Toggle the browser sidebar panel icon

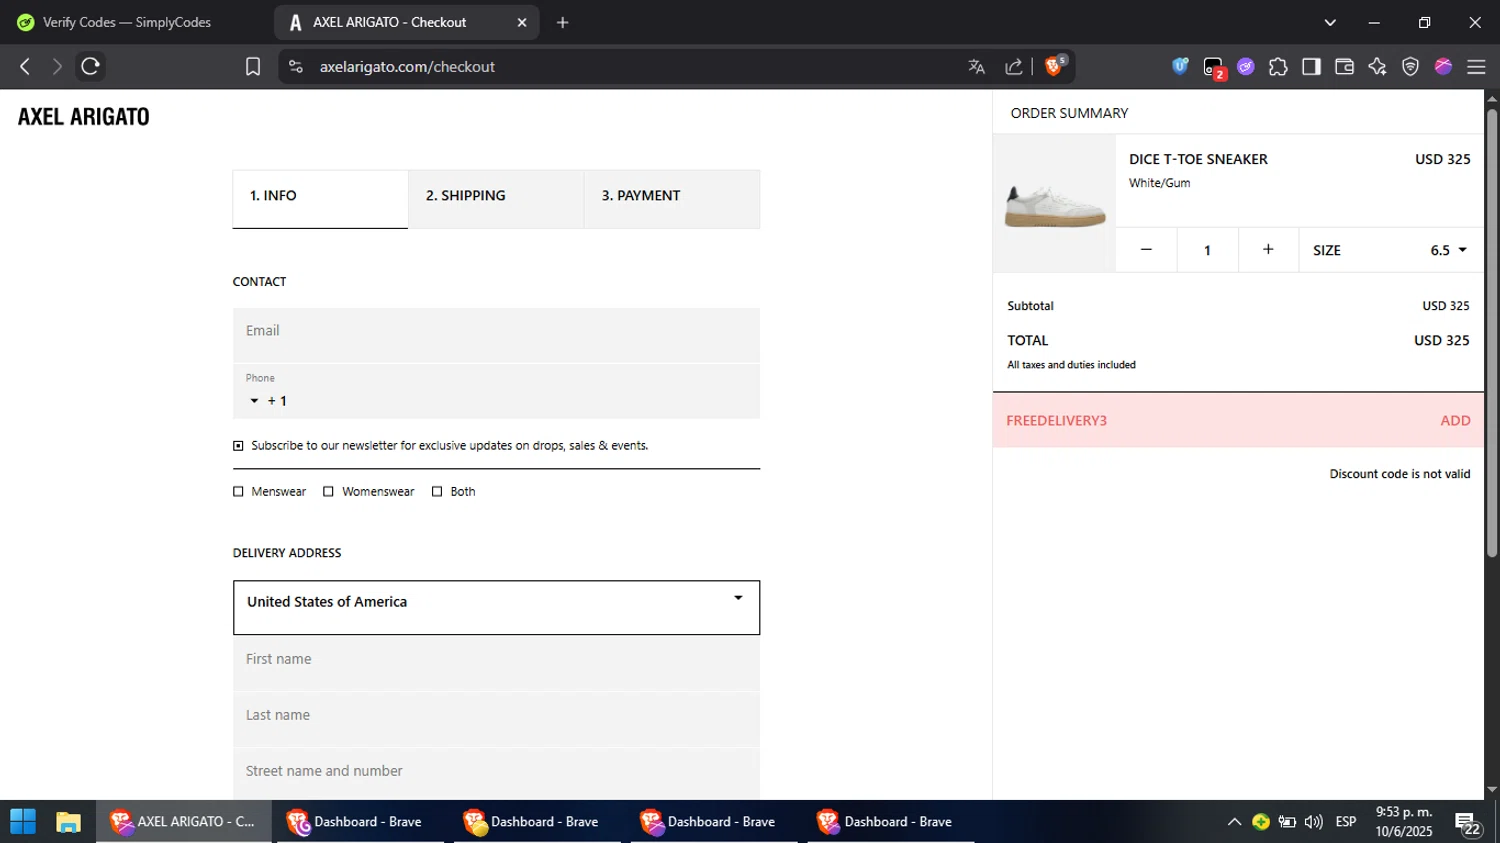point(1311,67)
